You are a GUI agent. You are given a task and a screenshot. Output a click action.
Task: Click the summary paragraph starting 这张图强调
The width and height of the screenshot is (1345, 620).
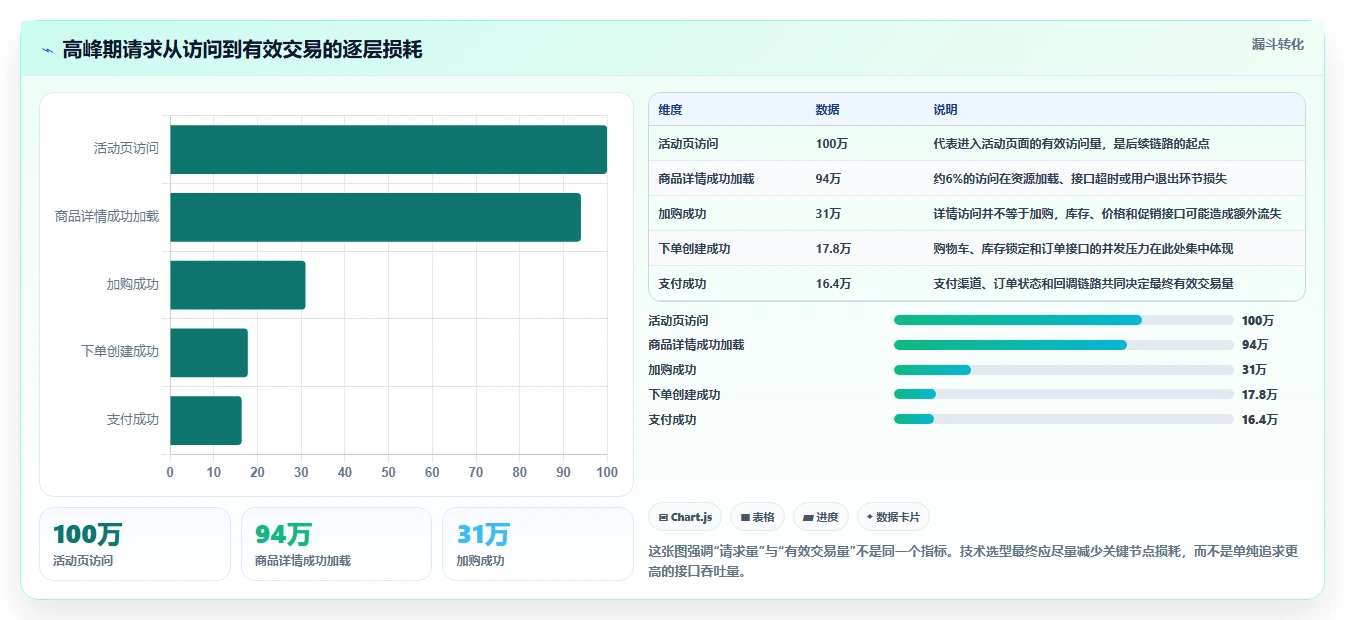pos(973,562)
